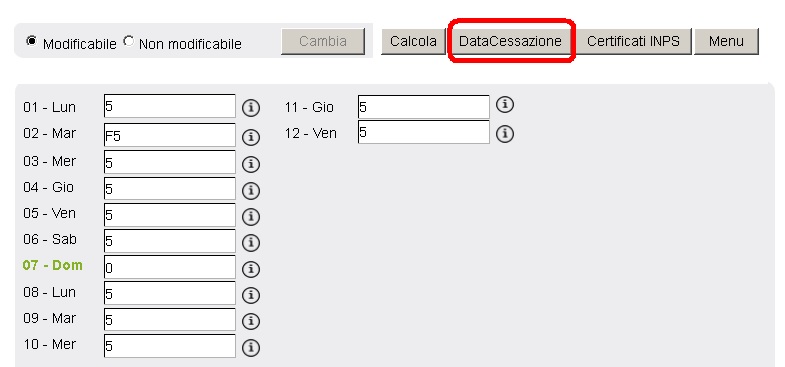This screenshot has height=367, width=785.
Task: Select the Modificabile radio option
Action: pos(32,41)
